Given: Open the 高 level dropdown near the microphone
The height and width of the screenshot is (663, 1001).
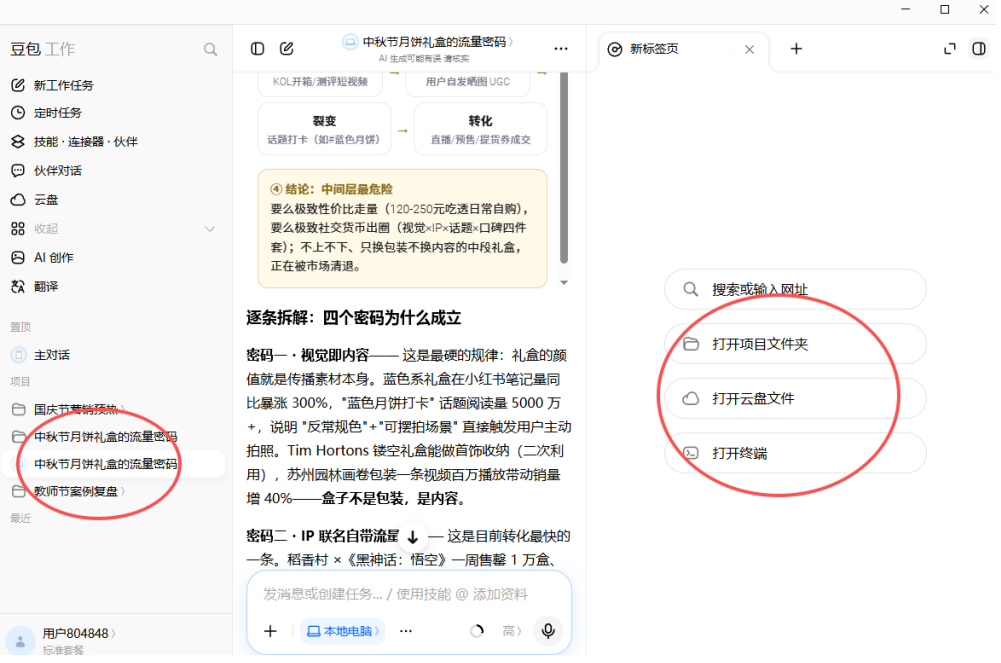Looking at the screenshot, I should [511, 631].
